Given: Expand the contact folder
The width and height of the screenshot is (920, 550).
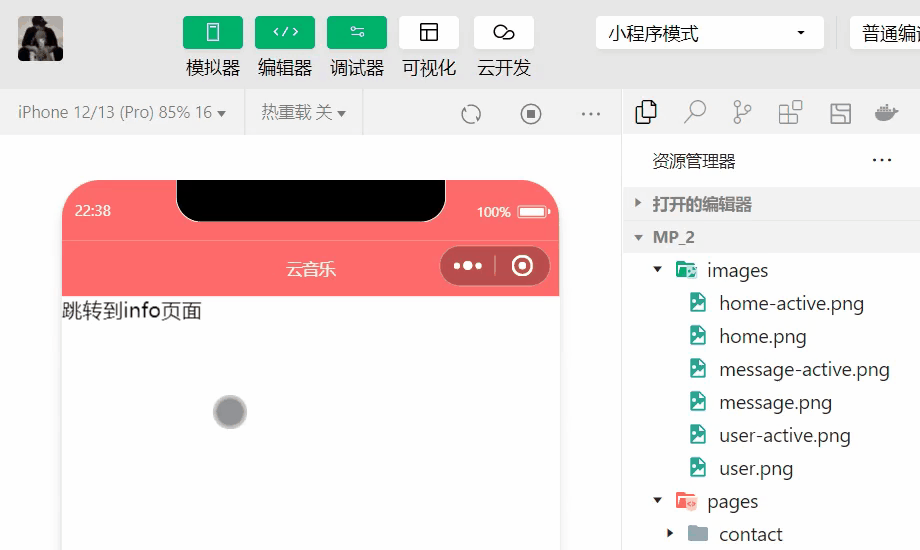Looking at the screenshot, I should click(670, 534).
